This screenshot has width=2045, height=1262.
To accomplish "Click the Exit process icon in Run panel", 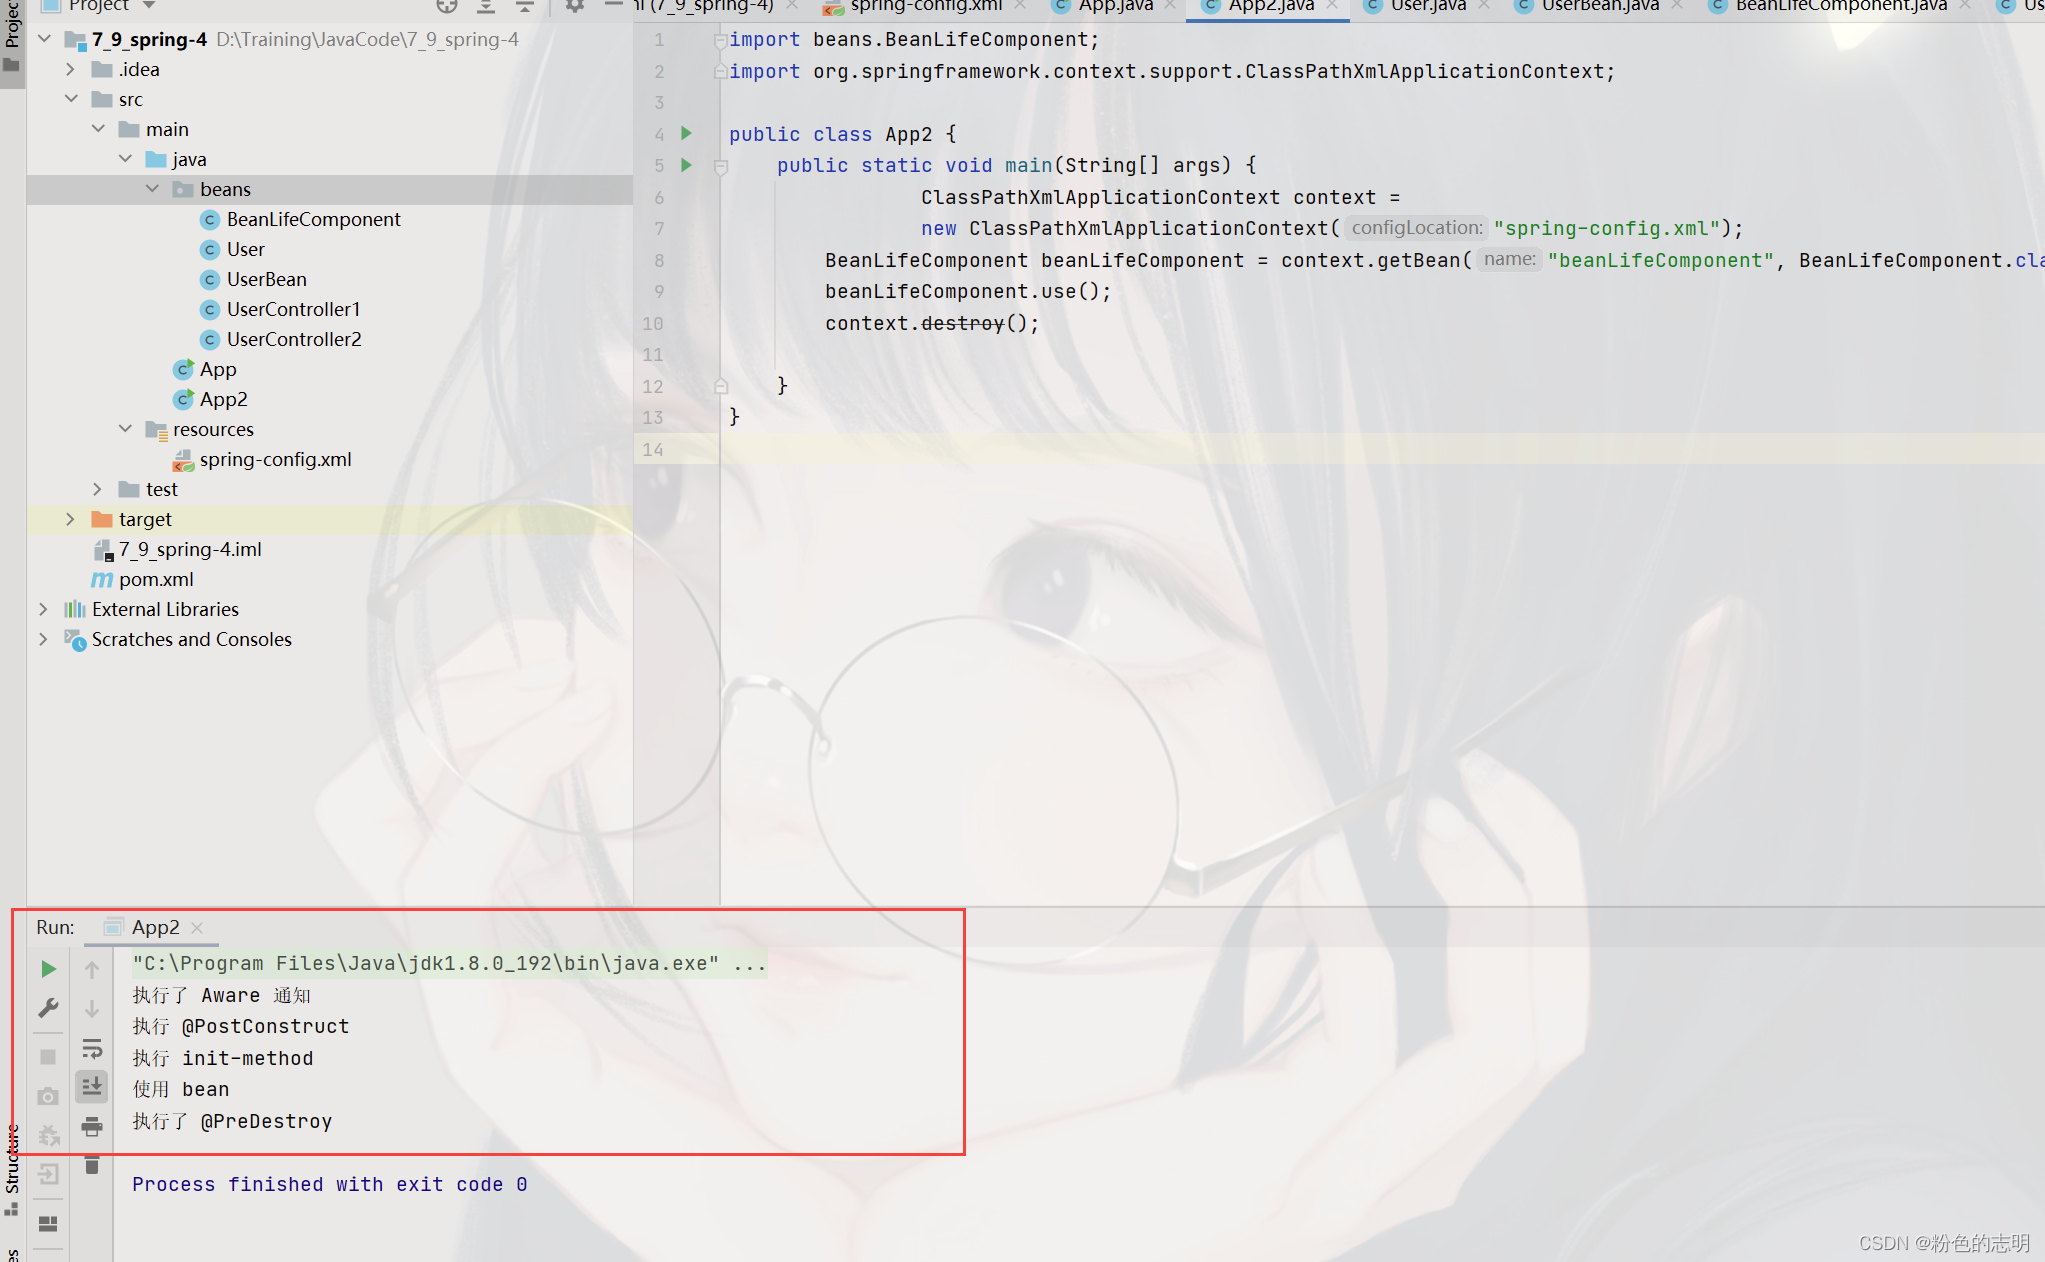I will (x=48, y=1174).
